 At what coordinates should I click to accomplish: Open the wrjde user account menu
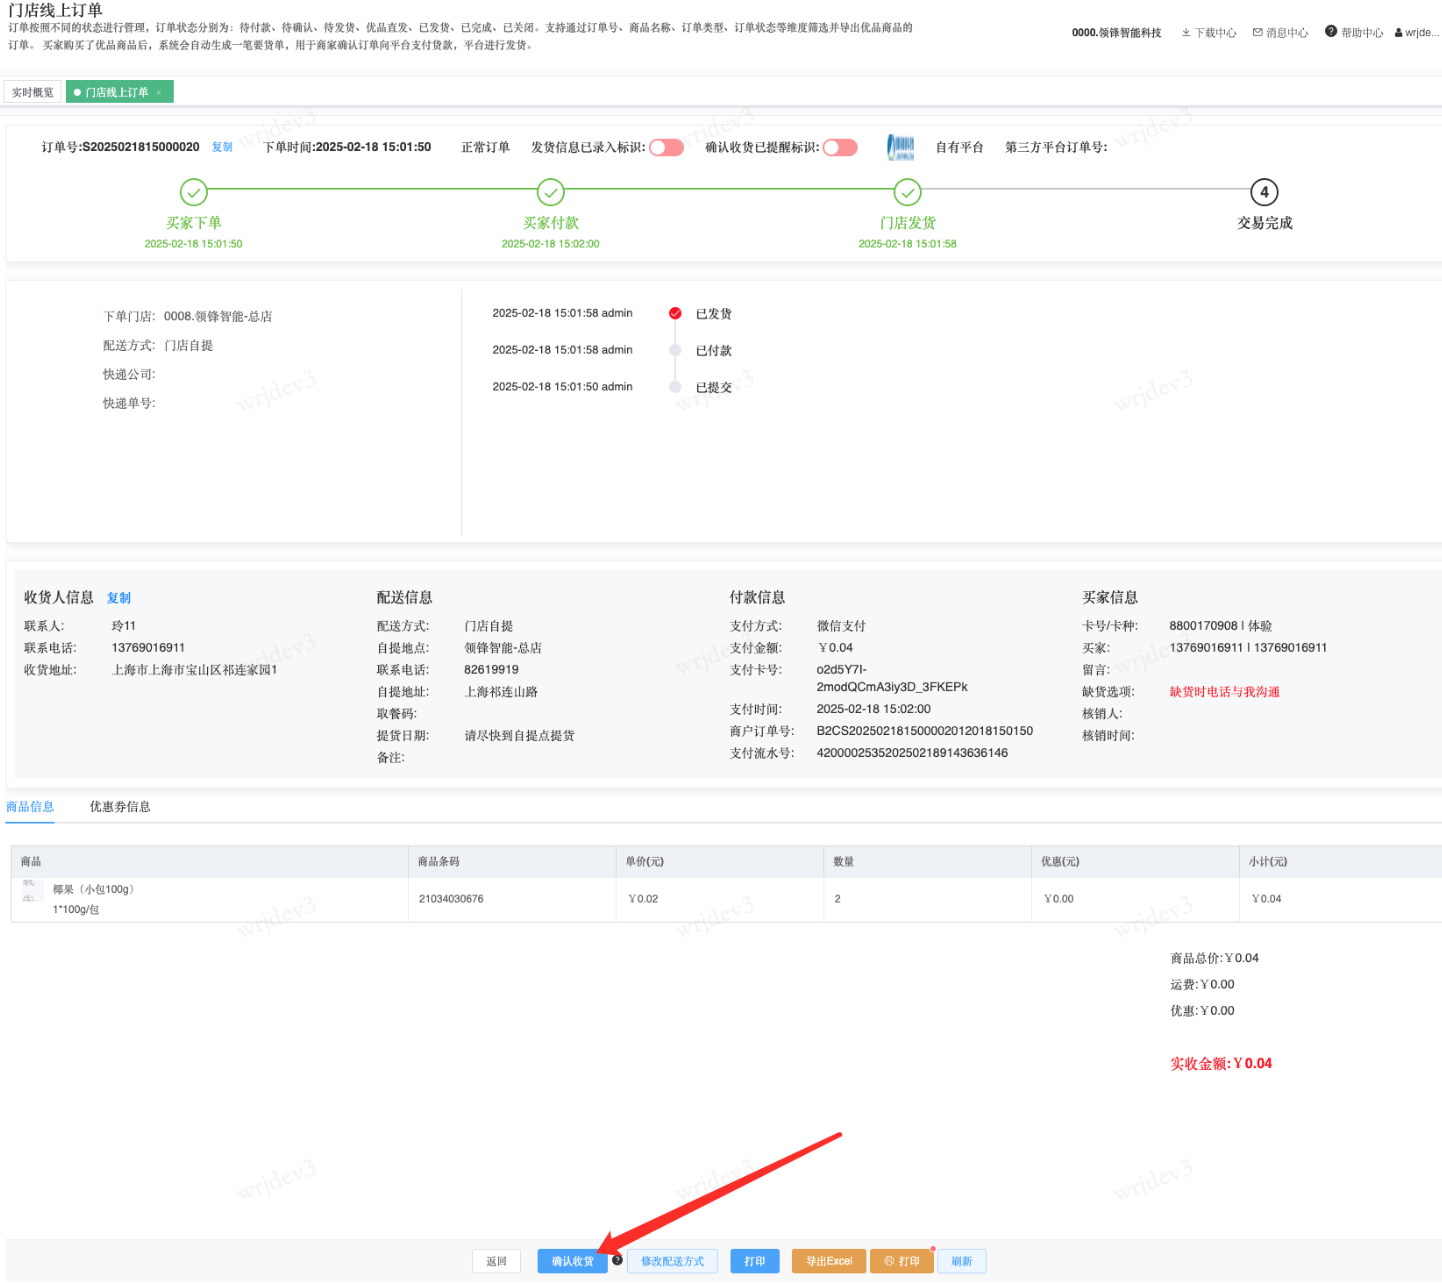tap(1417, 33)
